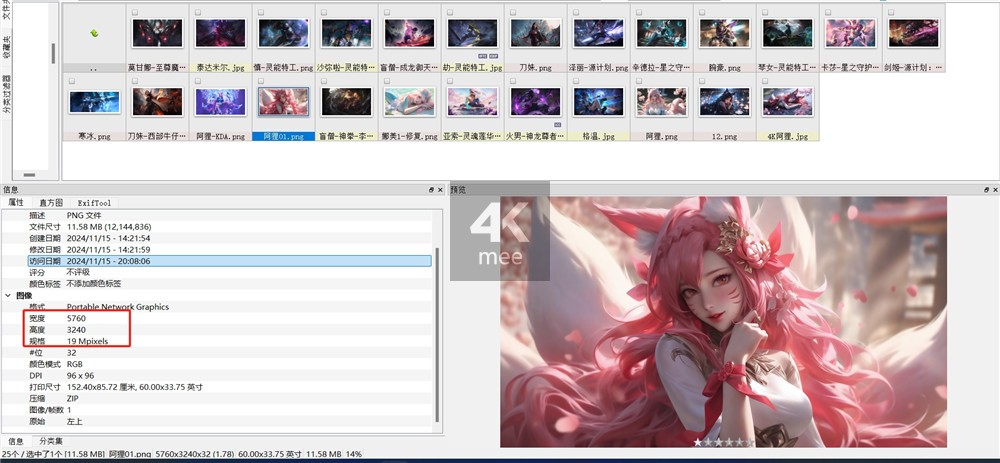
Task: Choose the 琴女-灵能特工 thumbnail
Action: 788,33
